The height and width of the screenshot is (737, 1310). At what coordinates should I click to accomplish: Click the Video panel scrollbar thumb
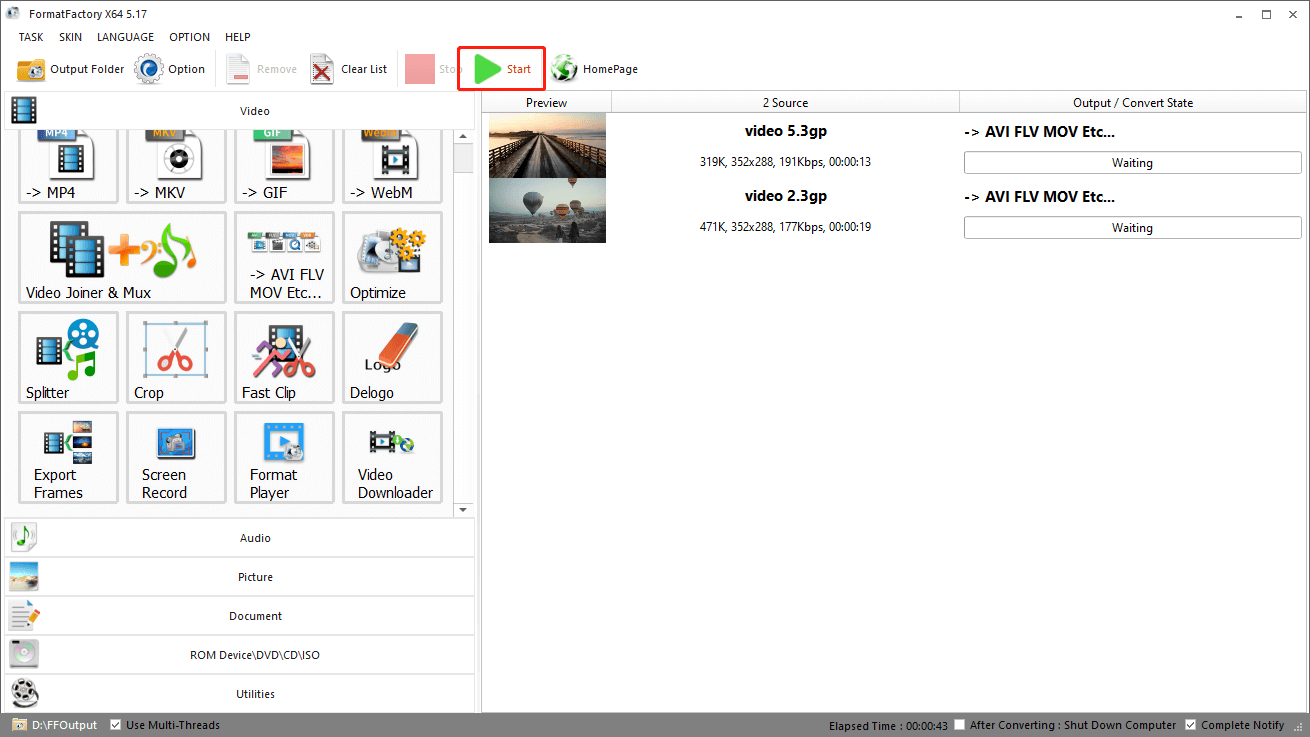[462, 158]
